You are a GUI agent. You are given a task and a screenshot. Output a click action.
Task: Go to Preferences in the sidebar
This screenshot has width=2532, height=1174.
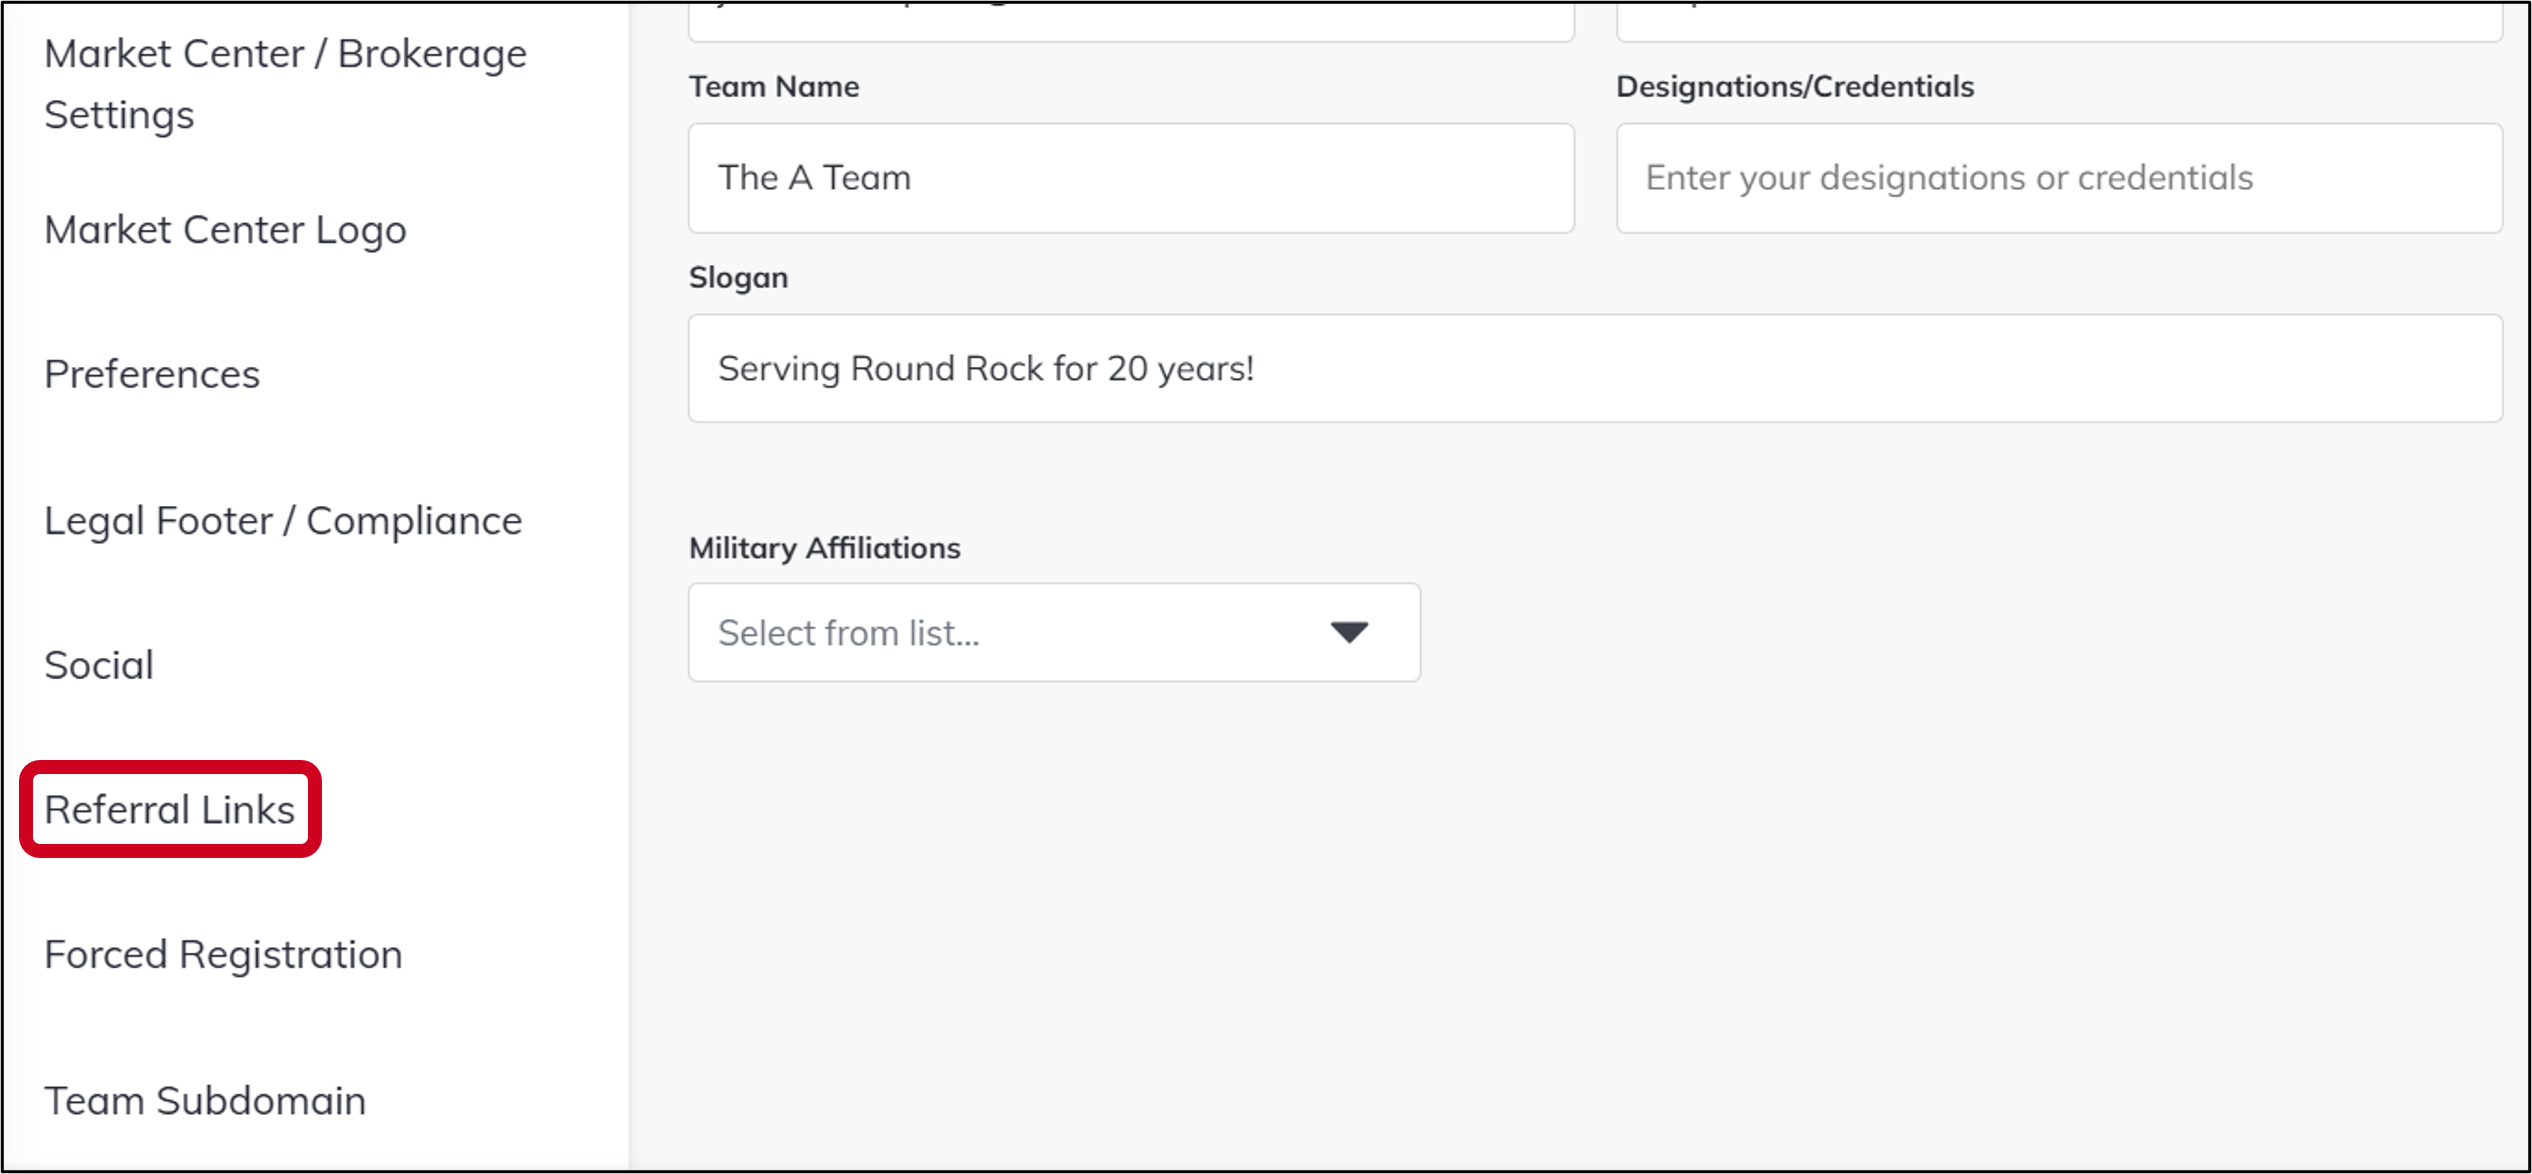click(152, 374)
